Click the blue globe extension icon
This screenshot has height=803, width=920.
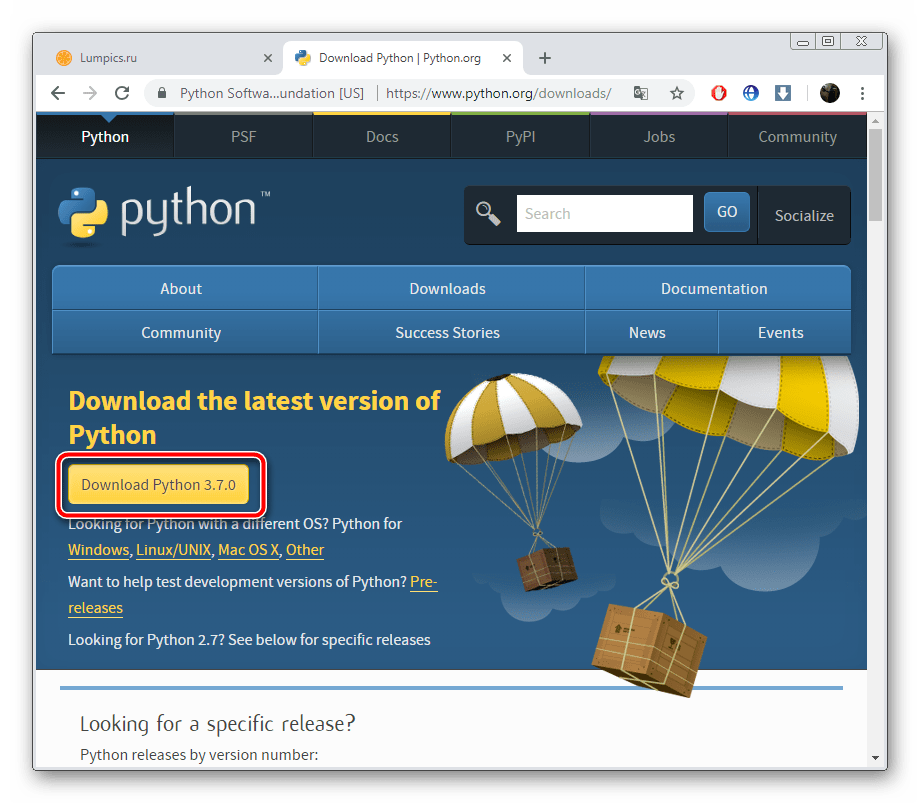coord(750,93)
